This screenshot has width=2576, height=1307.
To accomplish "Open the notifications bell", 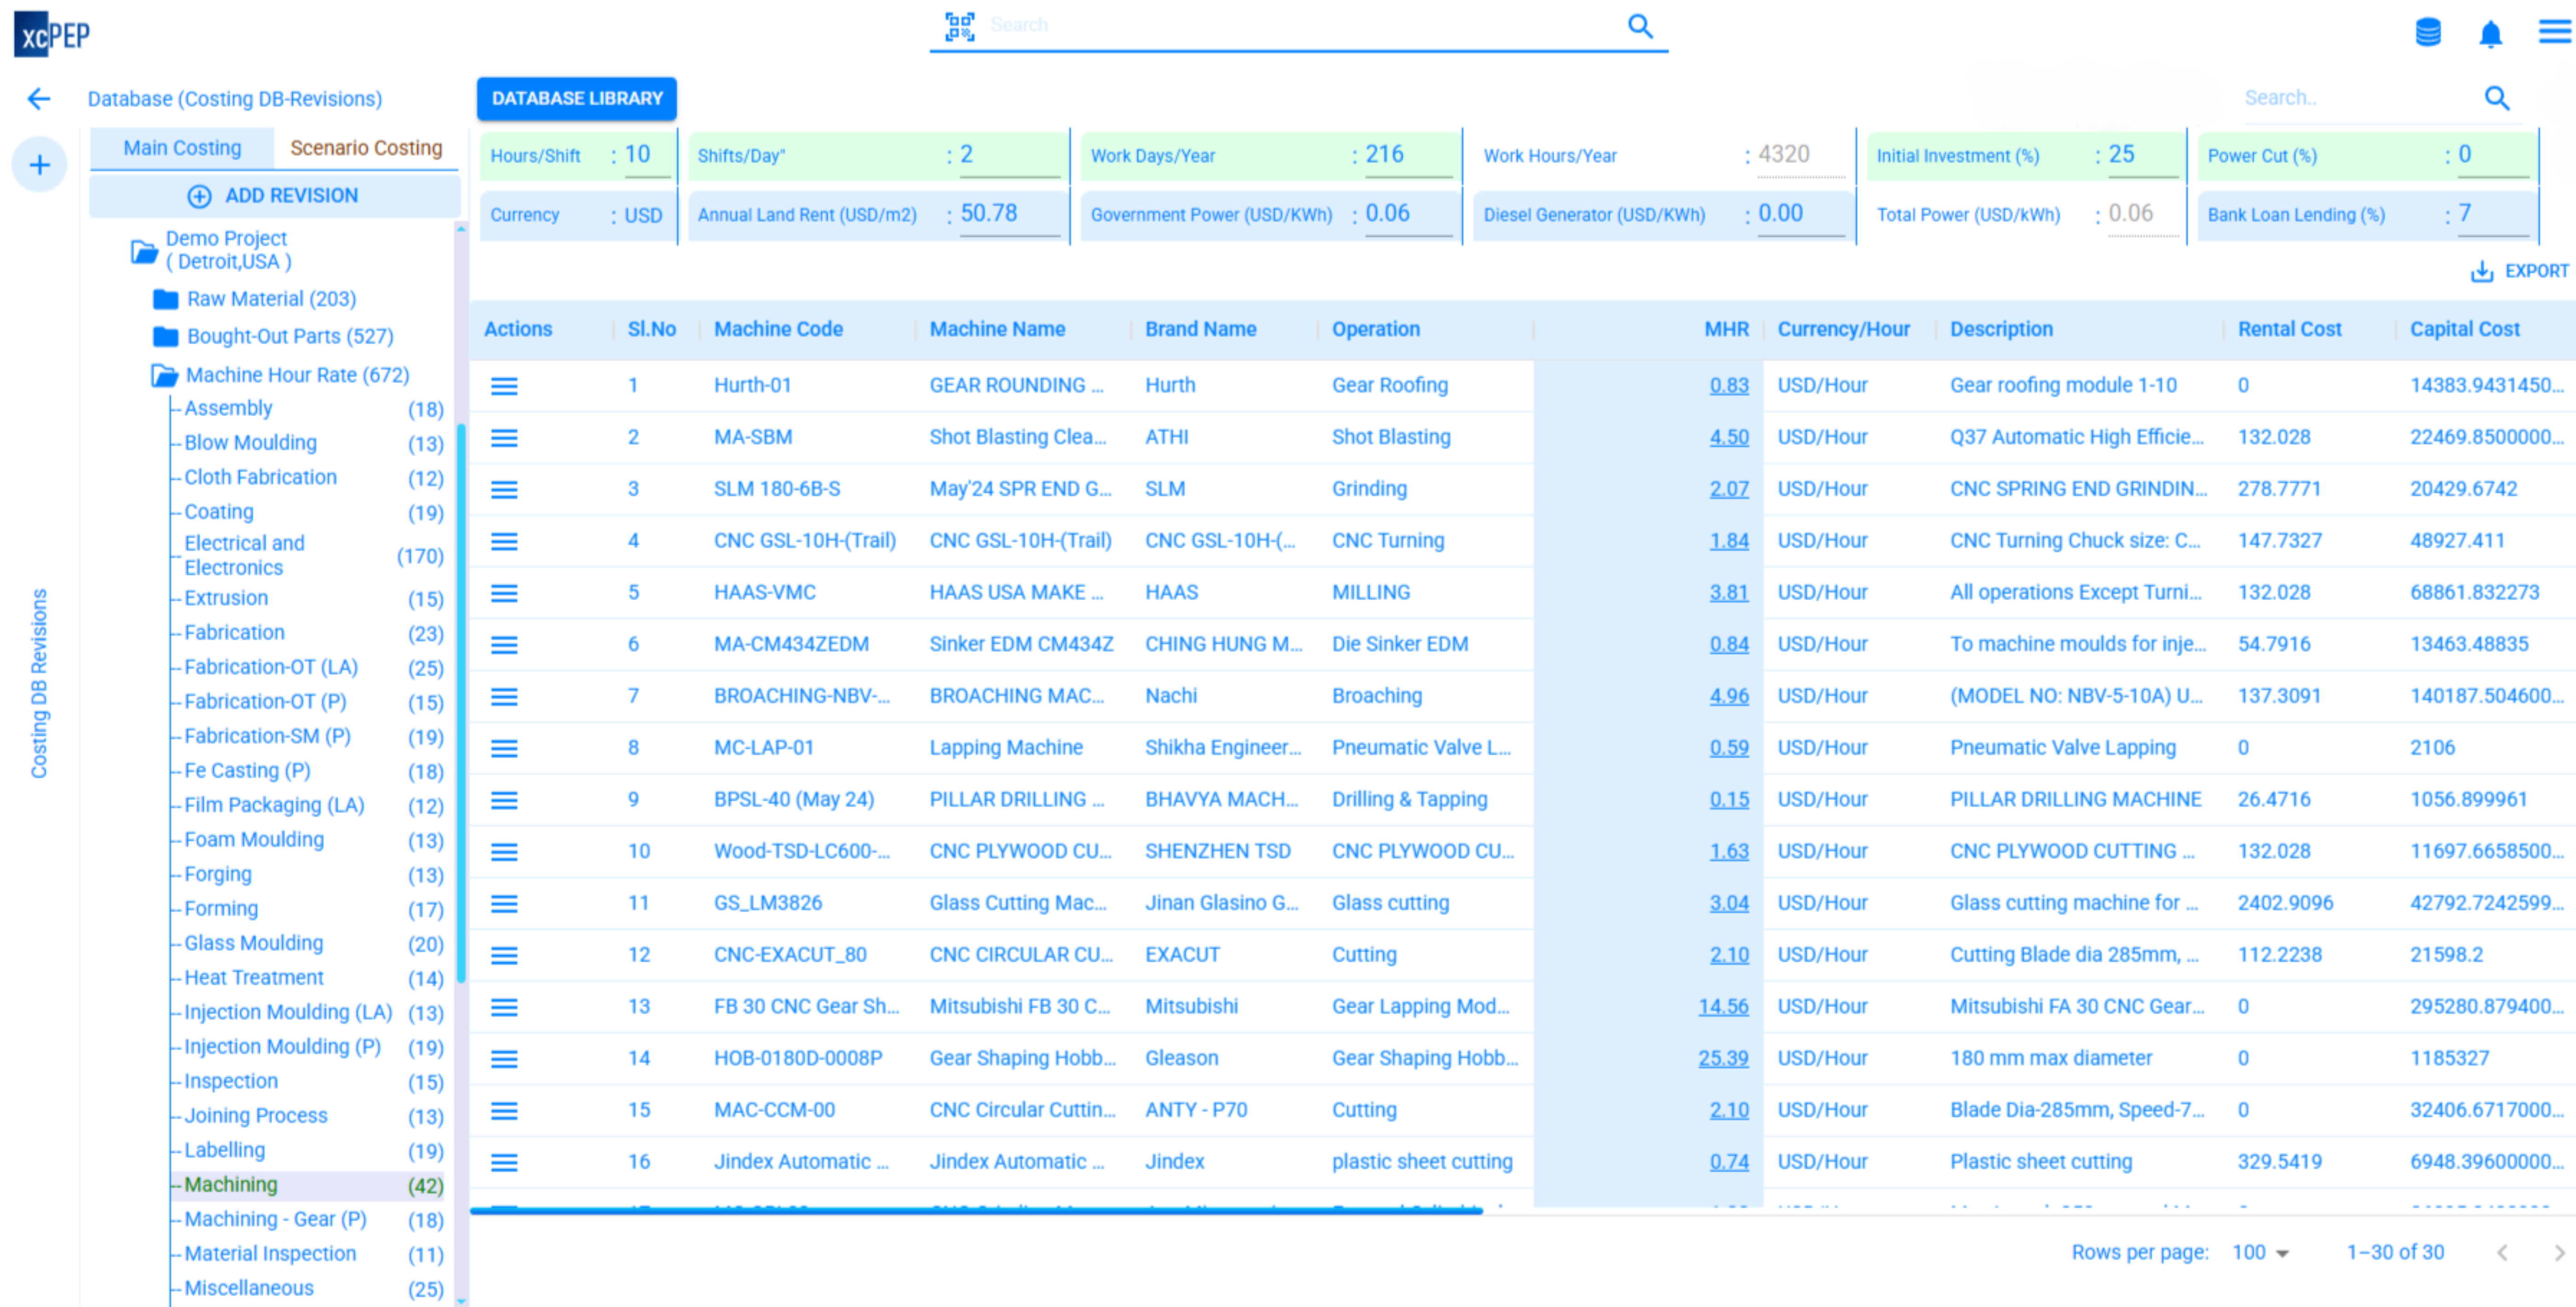I will pos(2490,33).
